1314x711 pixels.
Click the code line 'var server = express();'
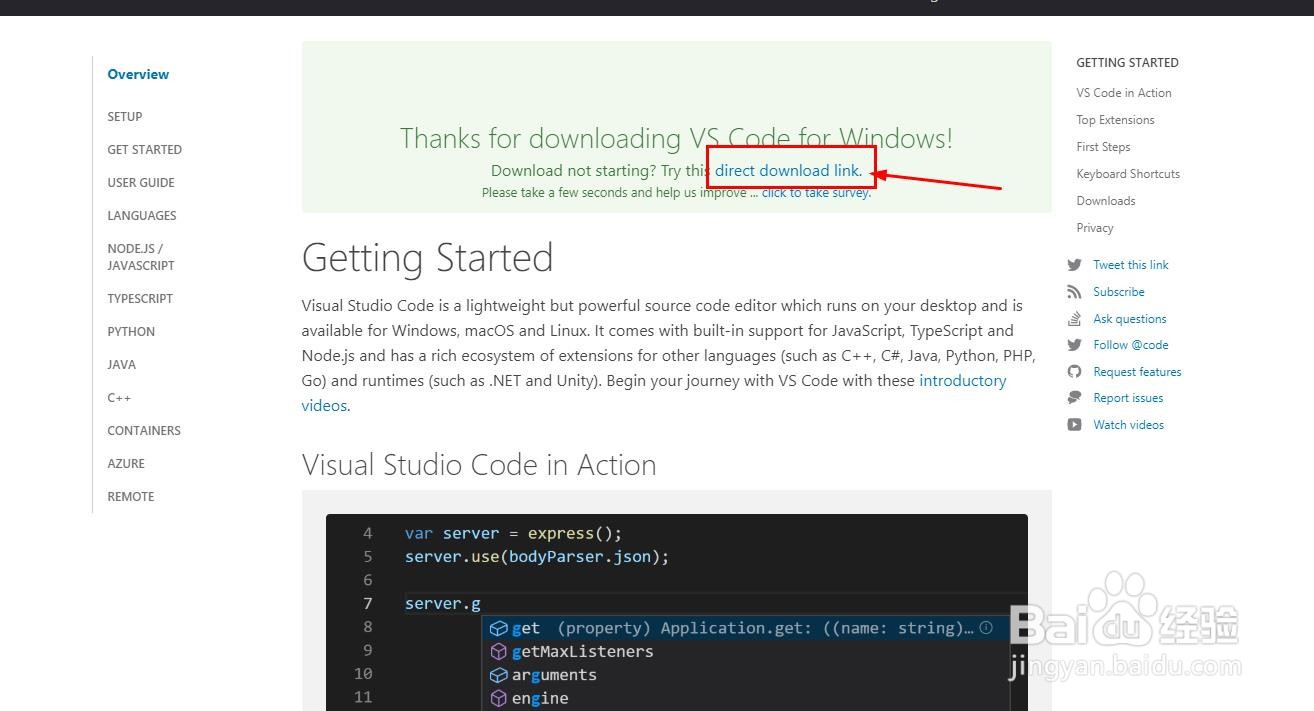[513, 534]
